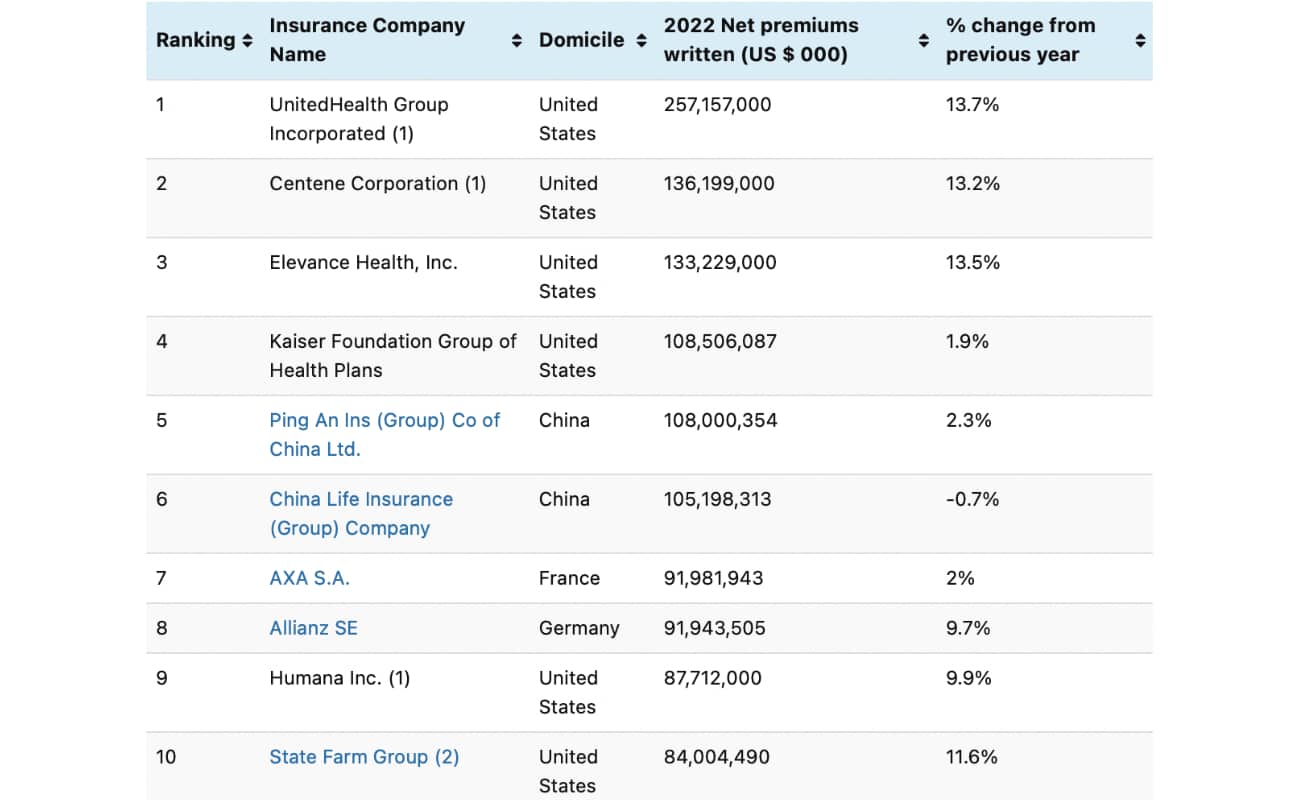Select the row for UnitedHealth Group Incorporated
This screenshot has height=800, width=1300.
click(650, 118)
